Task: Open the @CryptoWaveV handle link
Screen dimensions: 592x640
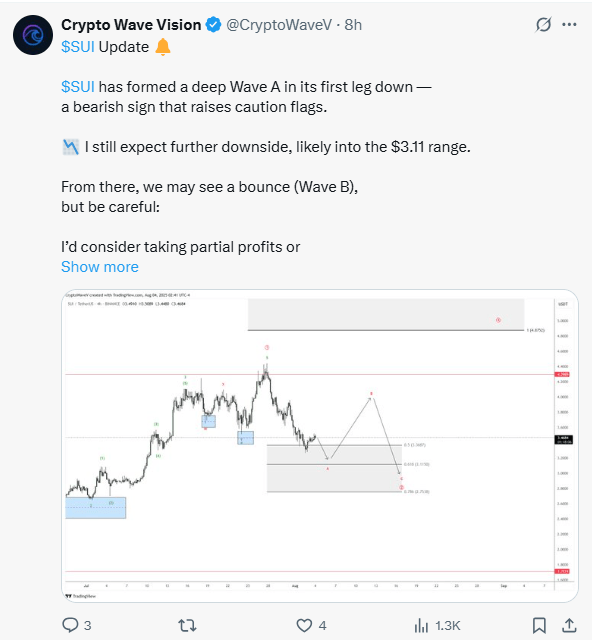Action: coord(279,25)
